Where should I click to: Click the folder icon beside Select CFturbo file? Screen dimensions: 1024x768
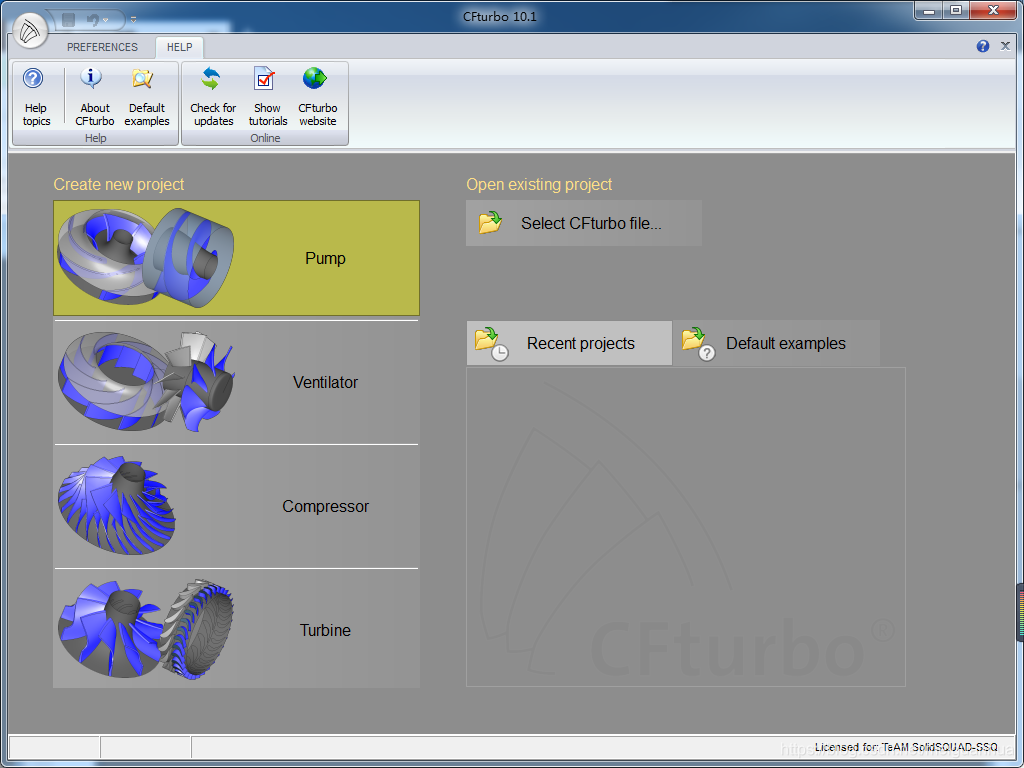[490, 223]
